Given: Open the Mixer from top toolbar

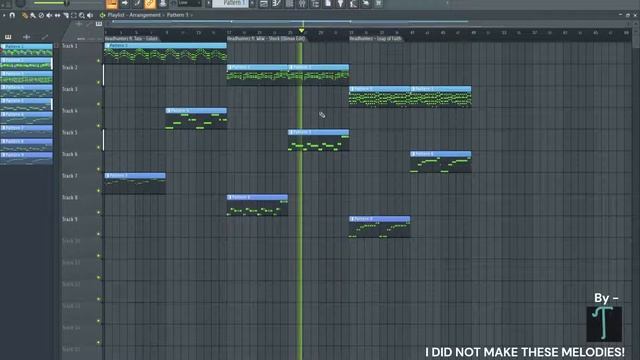Looking at the screenshot, I should click(x=302, y=4).
